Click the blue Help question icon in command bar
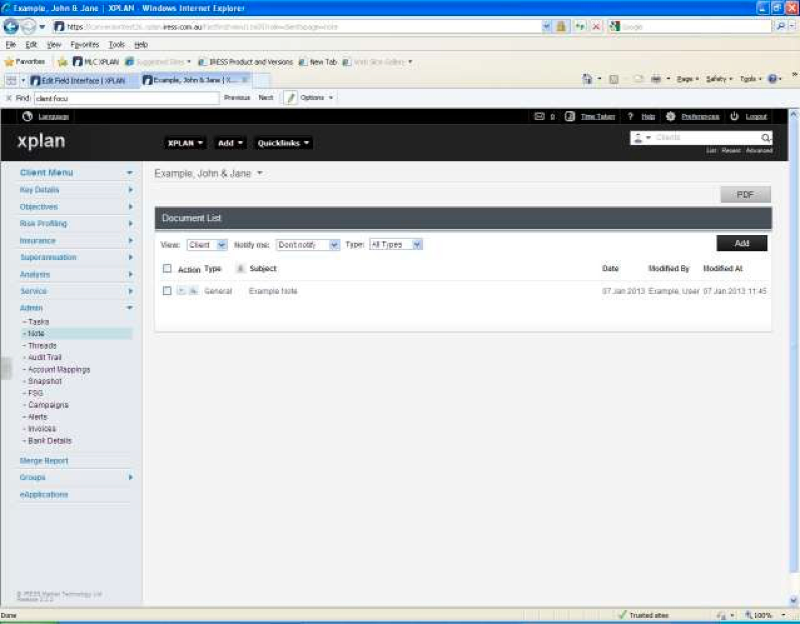Viewport: 800px width, 624px height. coord(772,79)
